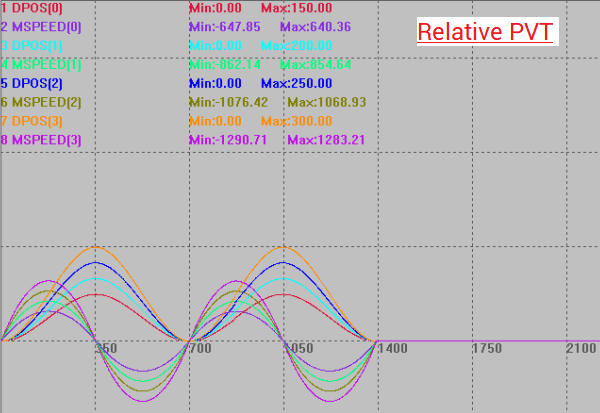Image resolution: width=600 pixels, height=413 pixels.
Task: Pick the 3 DPOS(1) channel label
Action: coord(34,46)
